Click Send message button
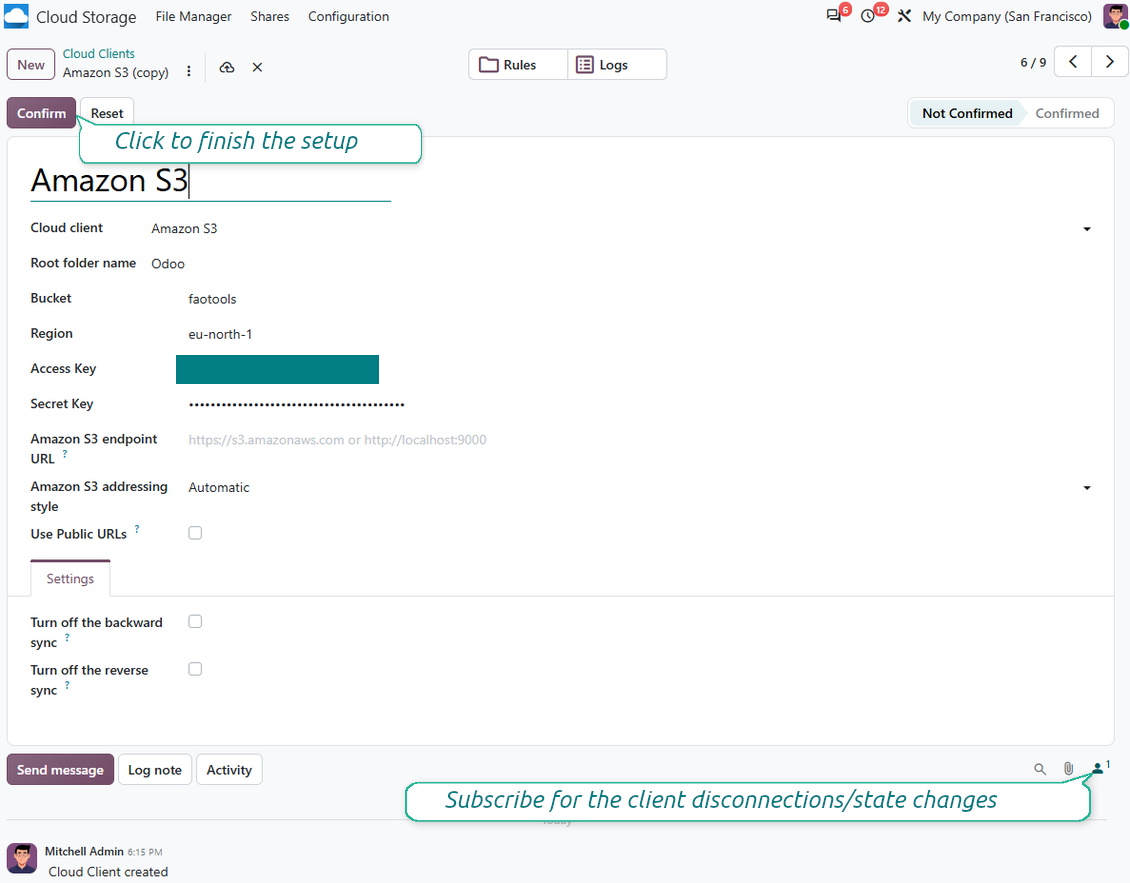Viewport: 1130px width, 883px height. click(x=61, y=770)
